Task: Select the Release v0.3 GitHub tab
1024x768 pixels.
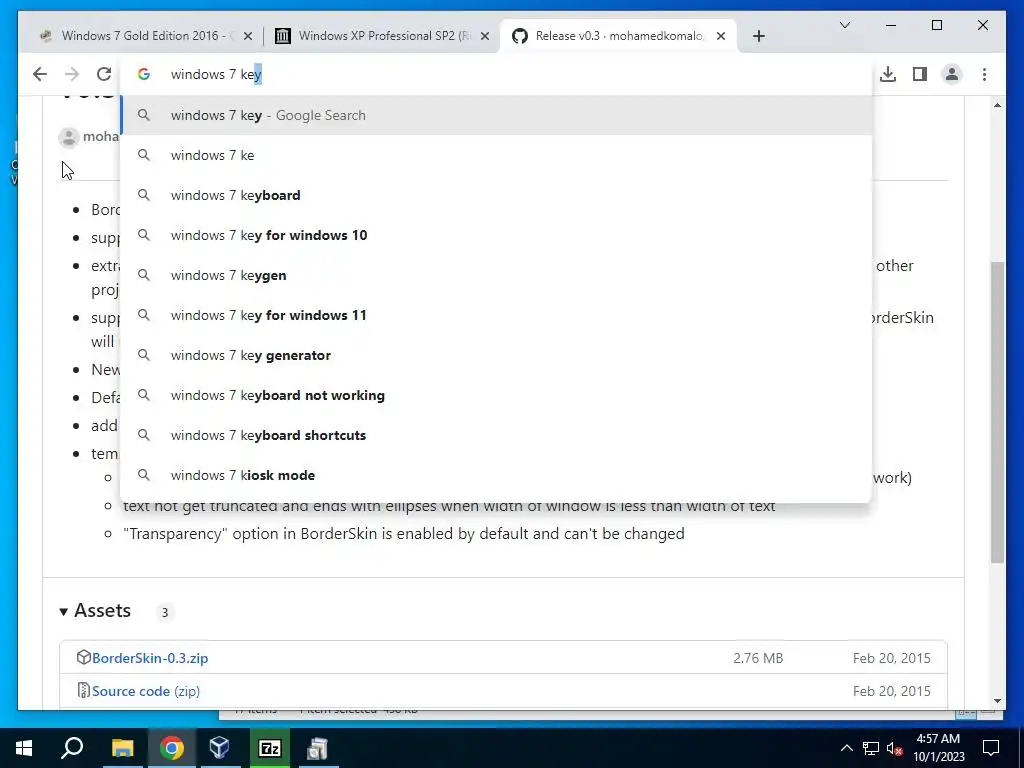Action: click(618, 36)
